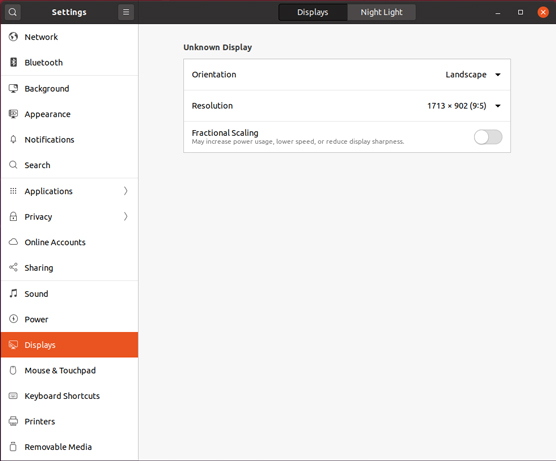
Task: Click the Privacy lock icon
Action: point(13,216)
